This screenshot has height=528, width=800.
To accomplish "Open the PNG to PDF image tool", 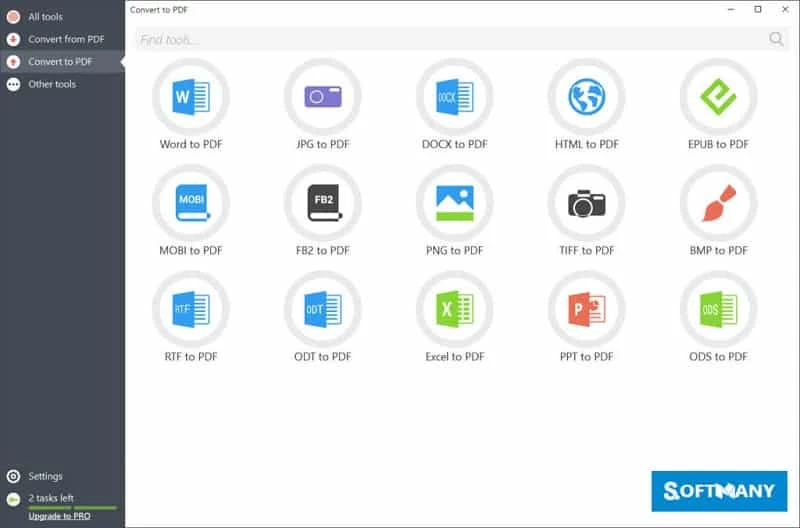I will (x=455, y=203).
